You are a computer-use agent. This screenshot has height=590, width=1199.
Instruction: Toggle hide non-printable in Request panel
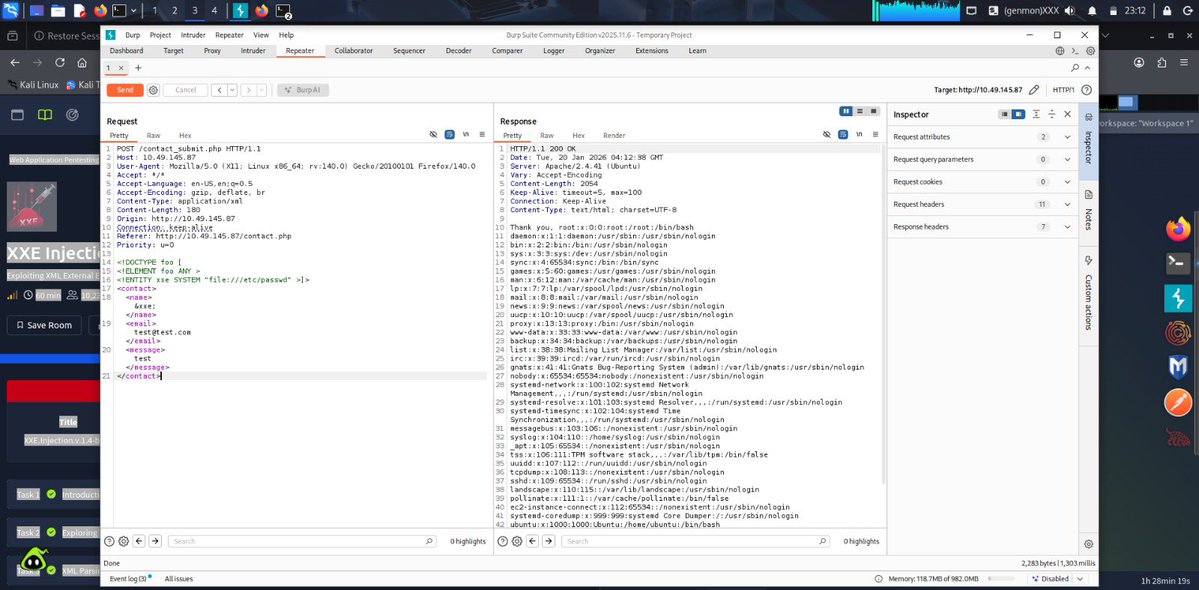pyautogui.click(x=433, y=135)
